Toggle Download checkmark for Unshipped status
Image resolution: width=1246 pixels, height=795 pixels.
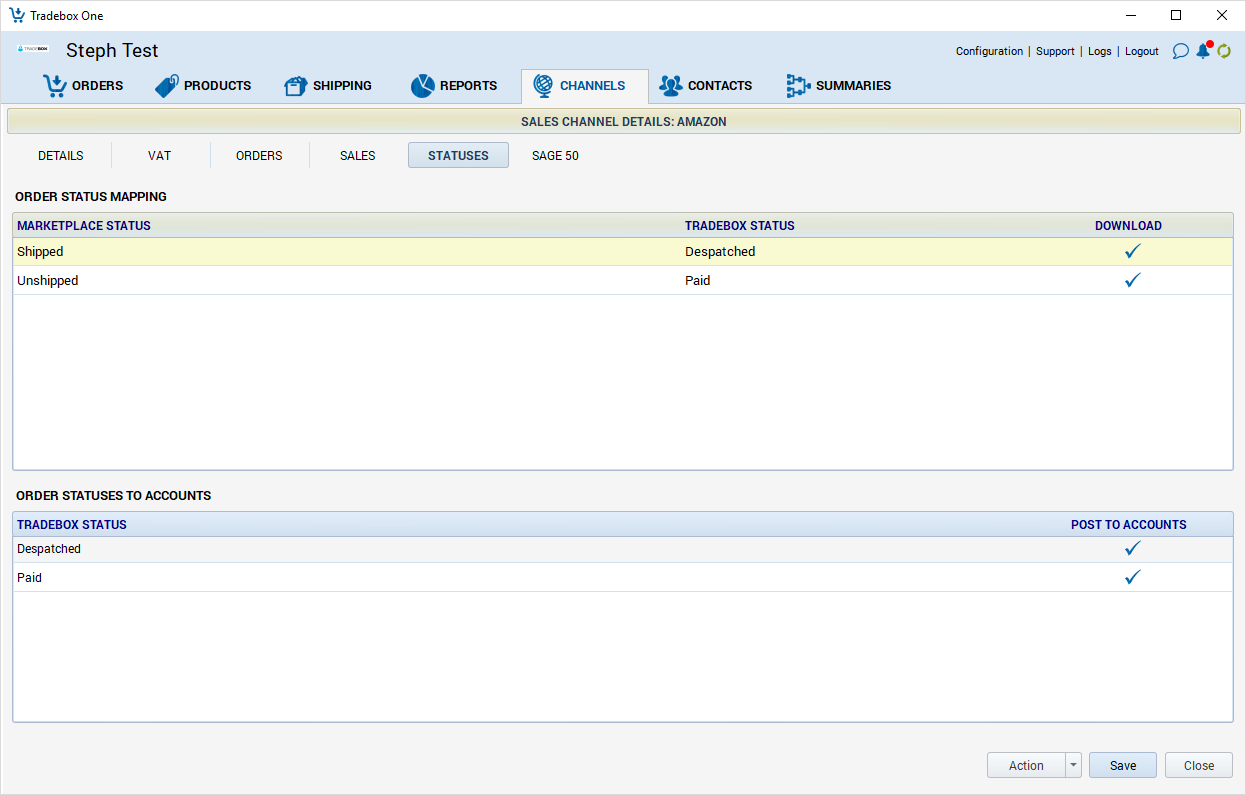click(x=1132, y=281)
